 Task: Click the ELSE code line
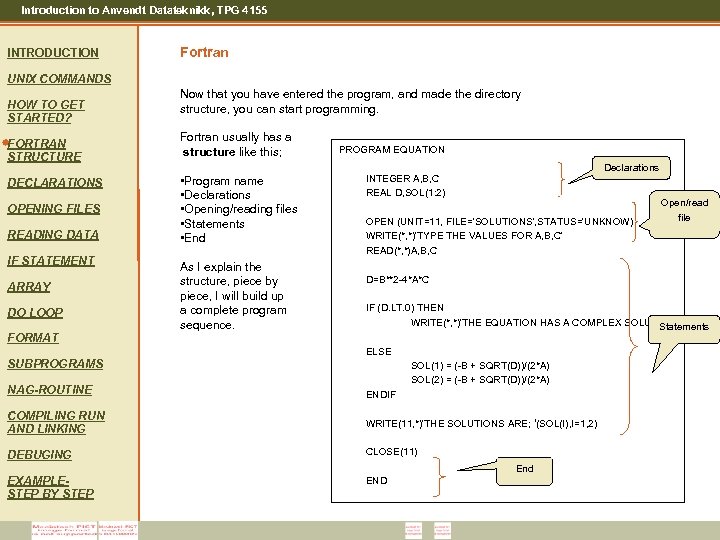pyautogui.click(x=379, y=352)
